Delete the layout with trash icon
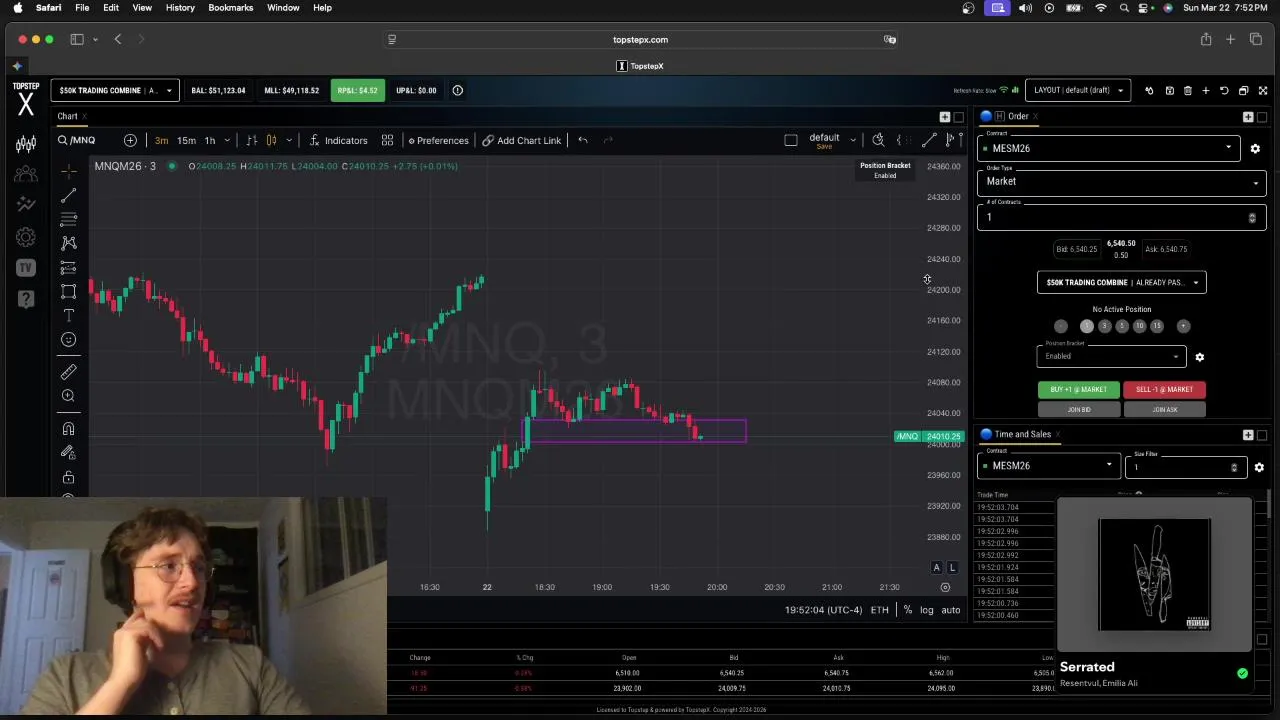 (x=1187, y=91)
